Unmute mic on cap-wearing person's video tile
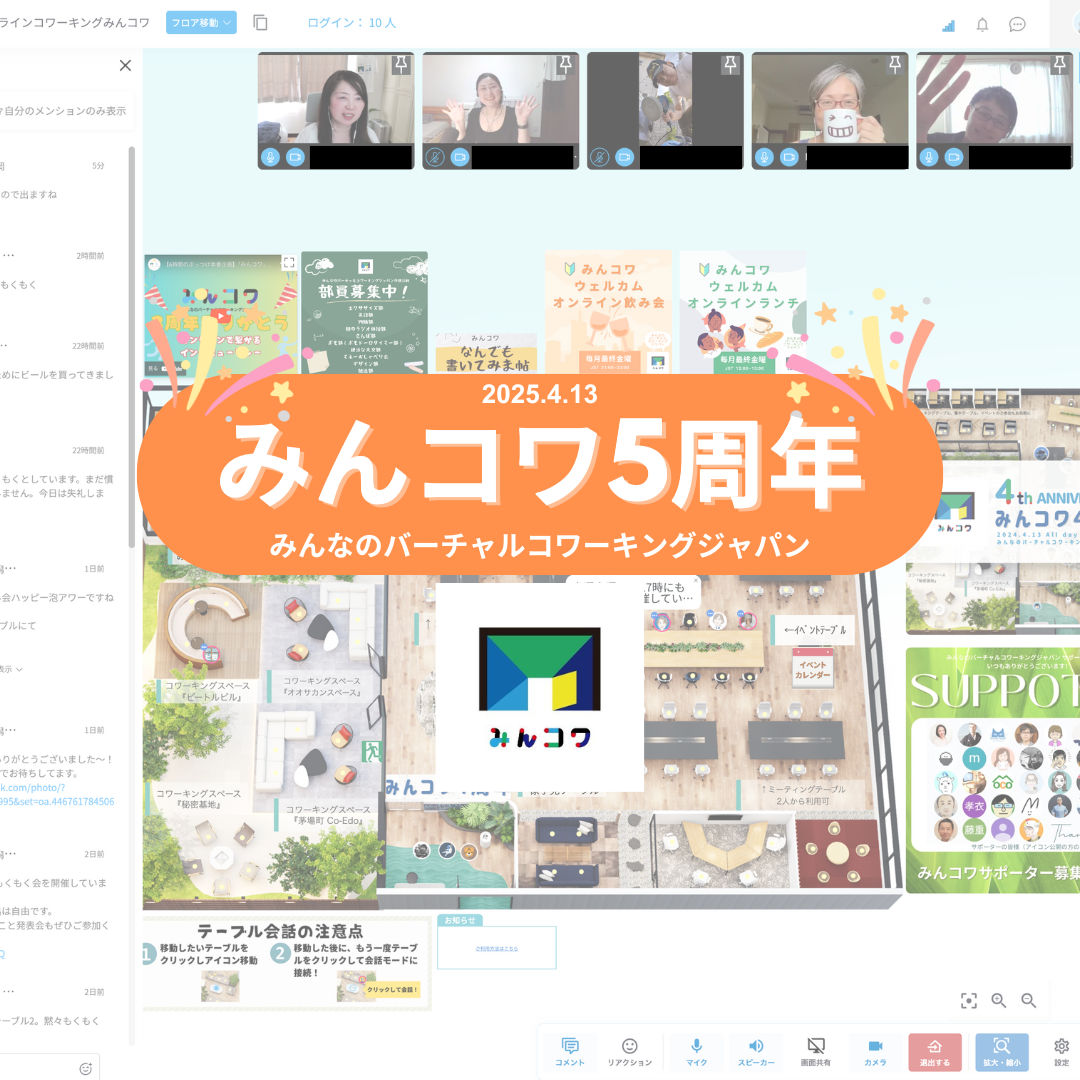The width and height of the screenshot is (1080, 1080). [599, 157]
